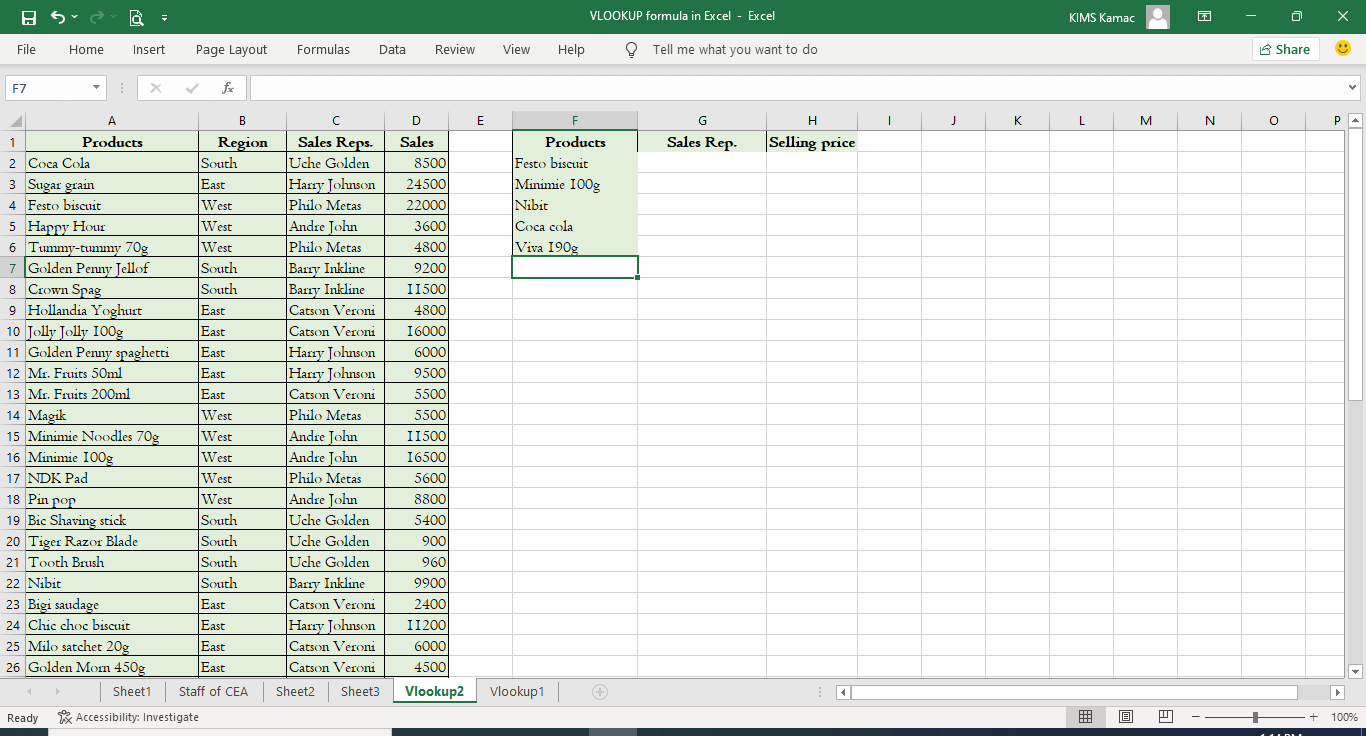Click the Share button

1285,48
